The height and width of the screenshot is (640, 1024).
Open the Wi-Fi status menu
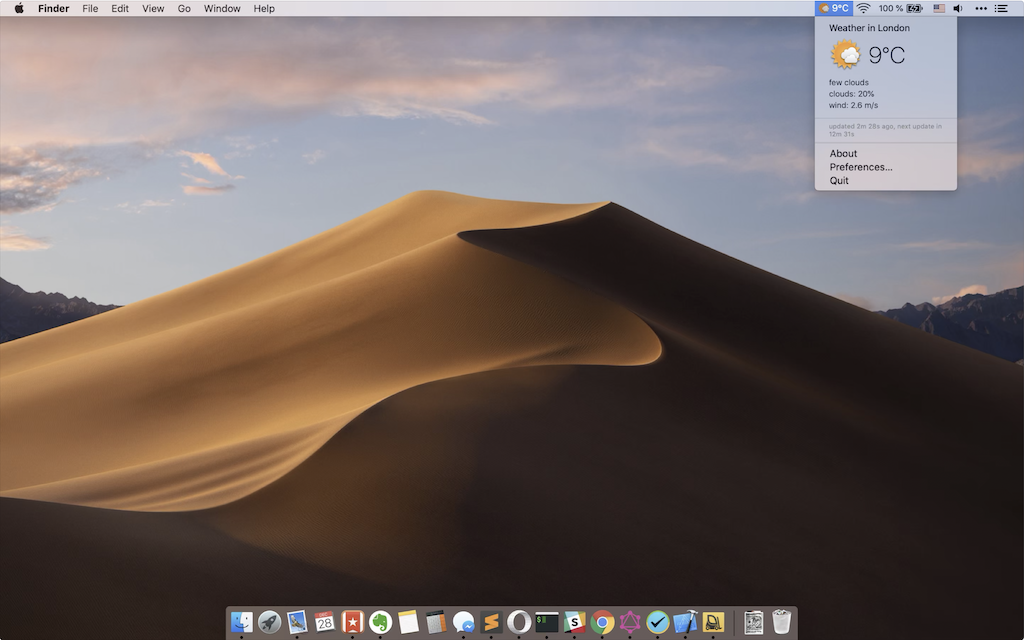tap(863, 8)
